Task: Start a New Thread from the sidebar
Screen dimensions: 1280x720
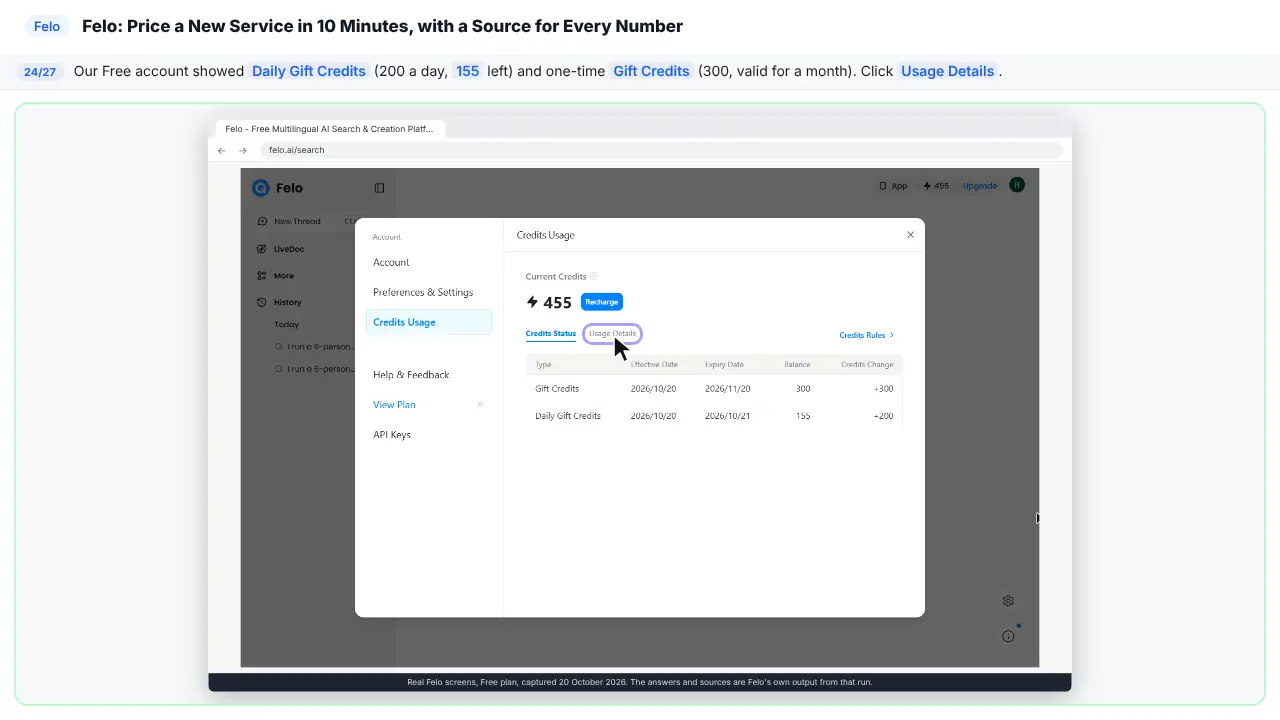Action: coord(290,221)
